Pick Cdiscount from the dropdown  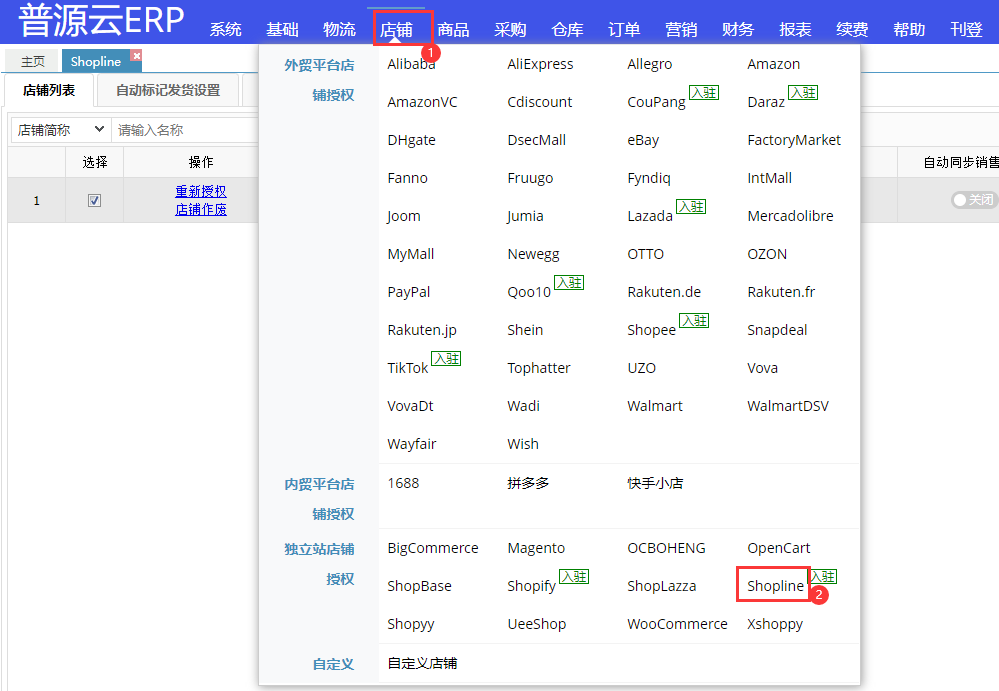540,102
